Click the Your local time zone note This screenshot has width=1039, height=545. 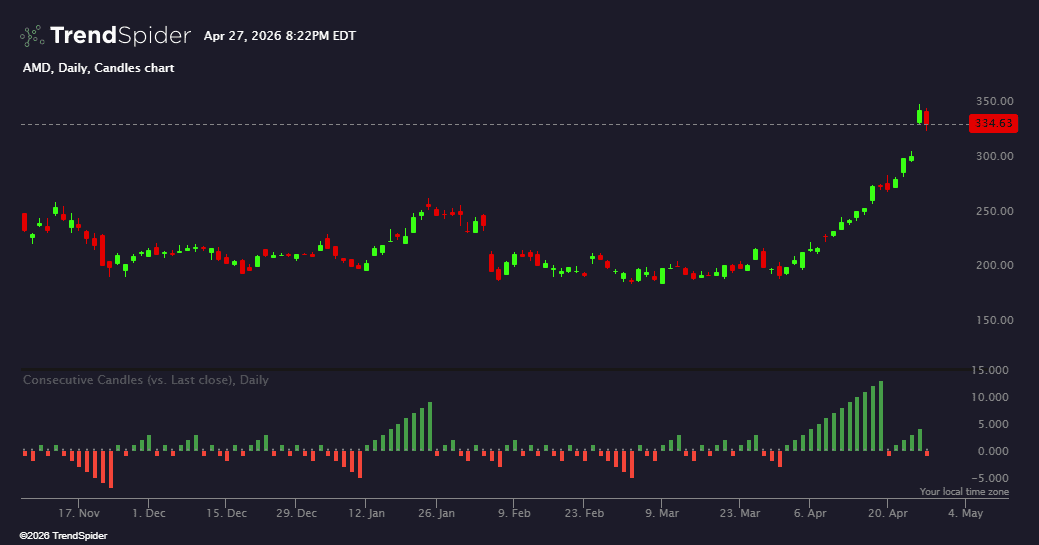click(x=964, y=492)
